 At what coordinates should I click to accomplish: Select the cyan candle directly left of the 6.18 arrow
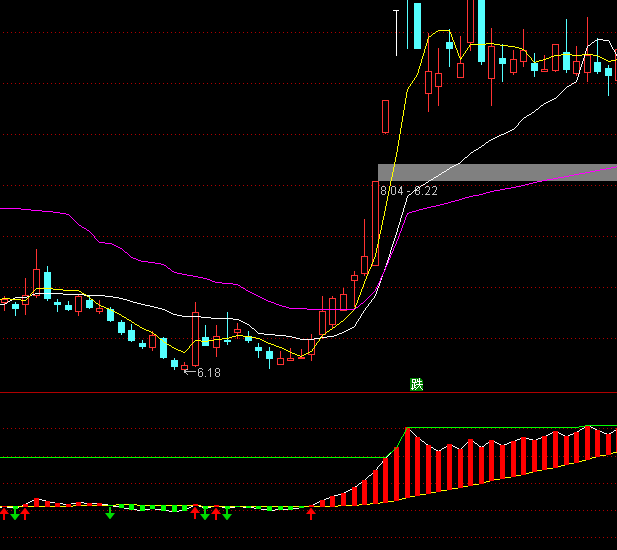click(x=175, y=363)
